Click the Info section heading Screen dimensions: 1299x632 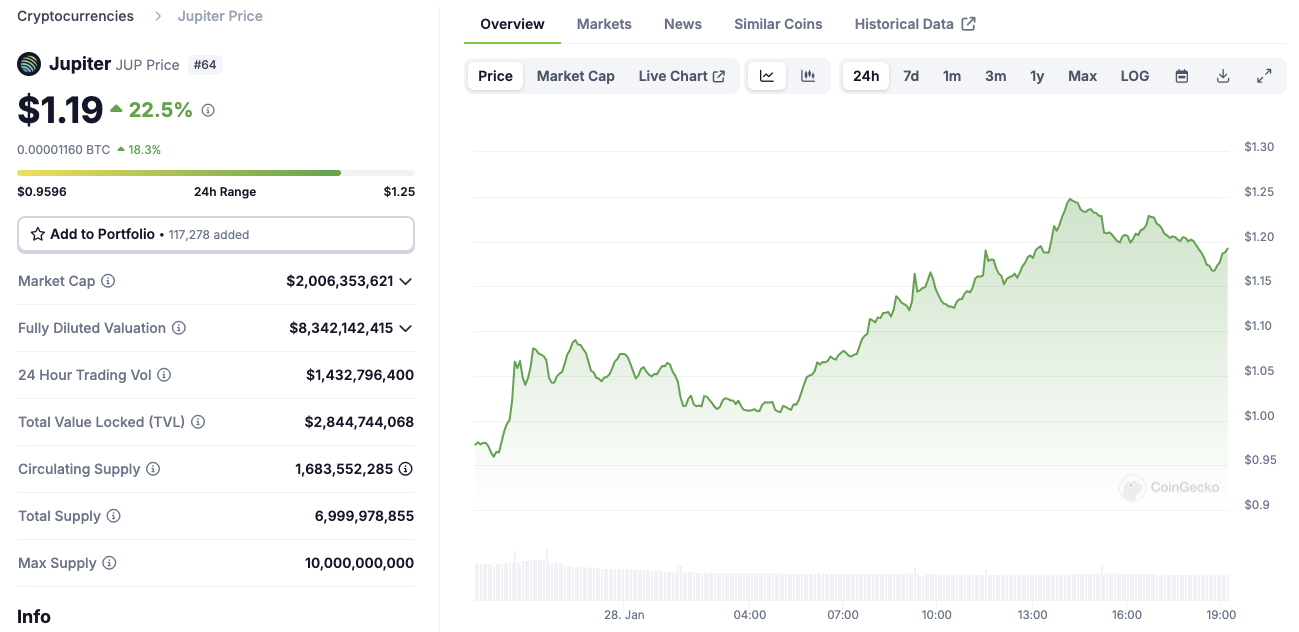34,617
